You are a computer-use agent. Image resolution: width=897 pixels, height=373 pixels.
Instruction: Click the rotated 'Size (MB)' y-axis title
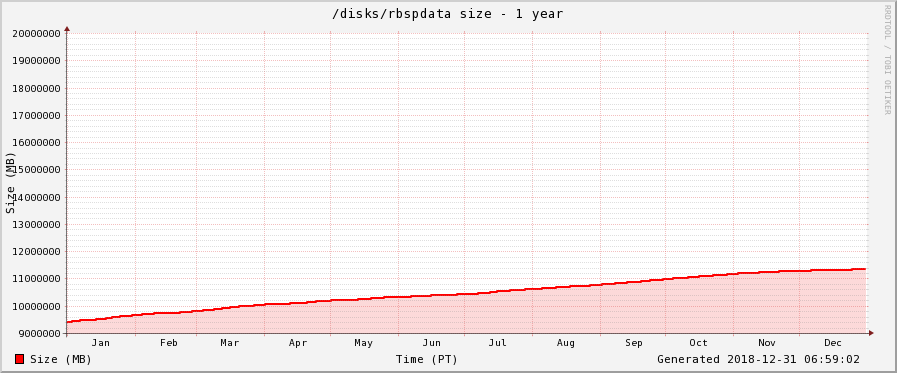pos(10,182)
